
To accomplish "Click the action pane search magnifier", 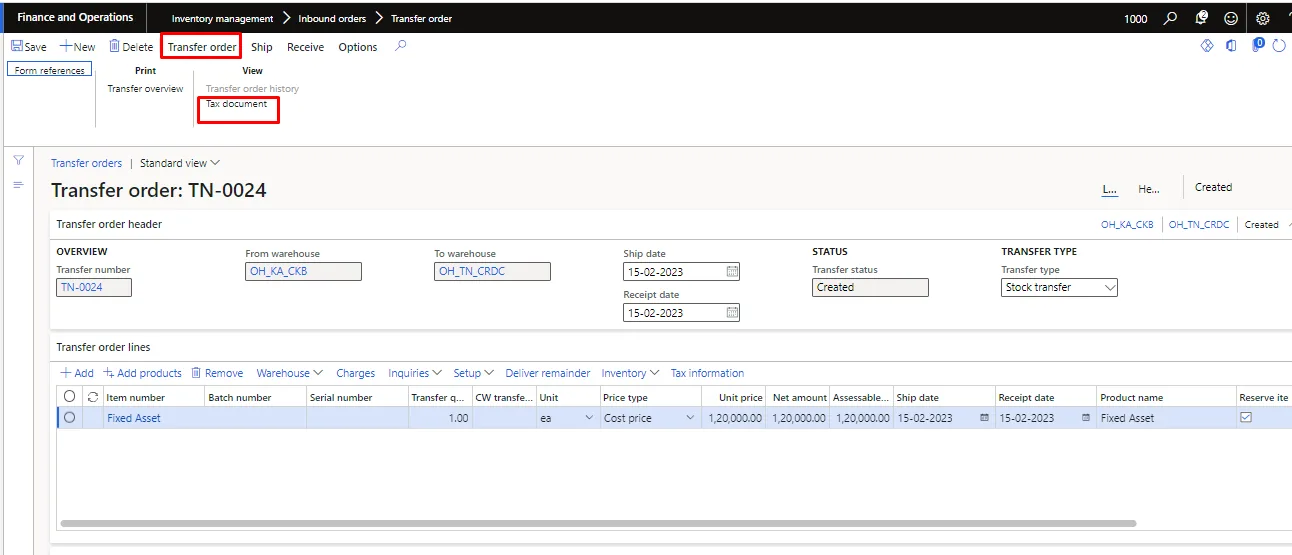I will [400, 46].
